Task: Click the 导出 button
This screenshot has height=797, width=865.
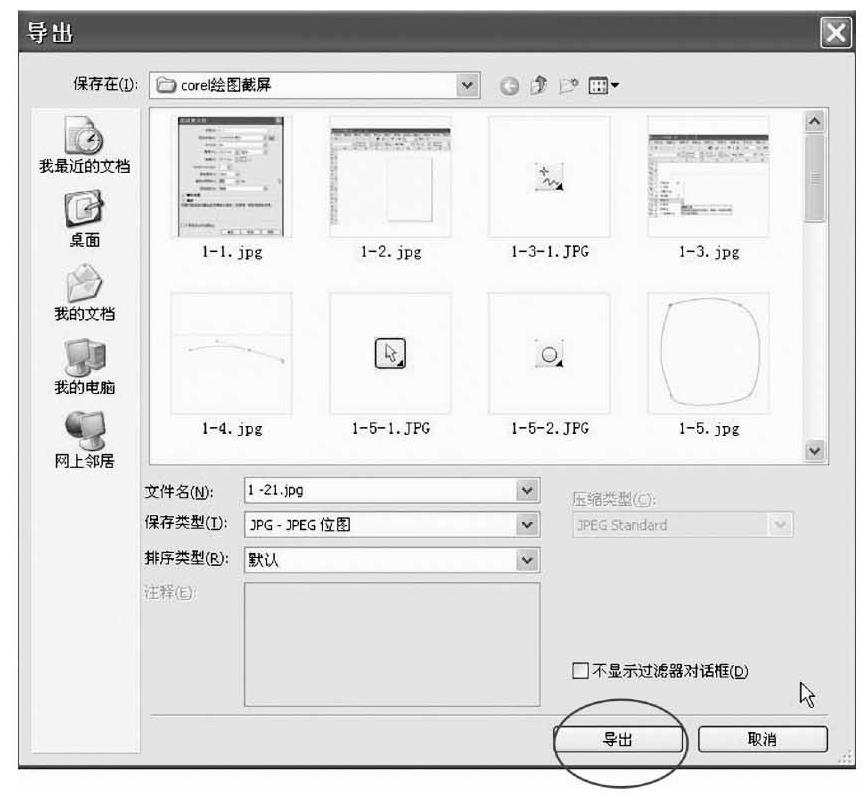Action: point(621,739)
